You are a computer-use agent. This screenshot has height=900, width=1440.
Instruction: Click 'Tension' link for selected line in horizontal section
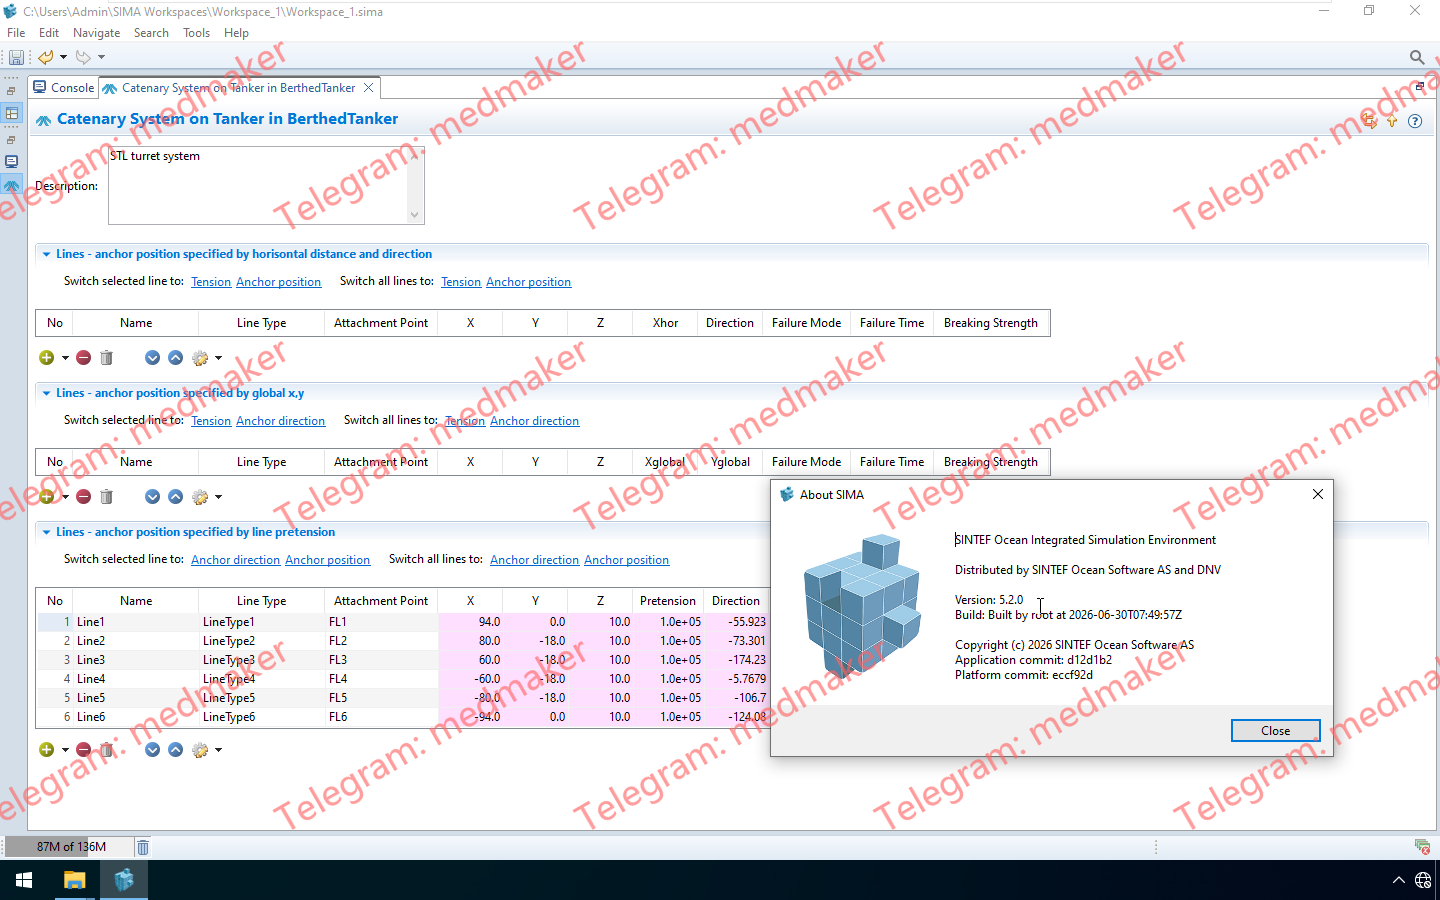(211, 282)
